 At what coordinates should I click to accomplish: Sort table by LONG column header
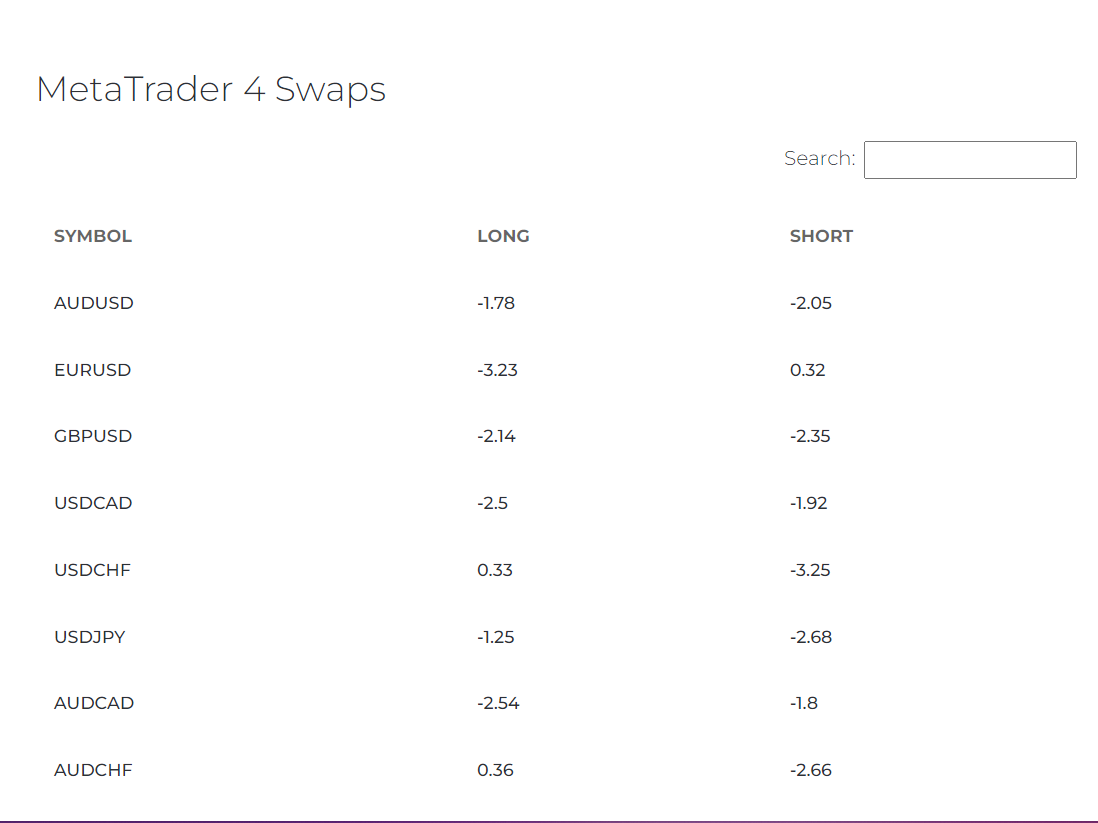pyautogui.click(x=503, y=236)
